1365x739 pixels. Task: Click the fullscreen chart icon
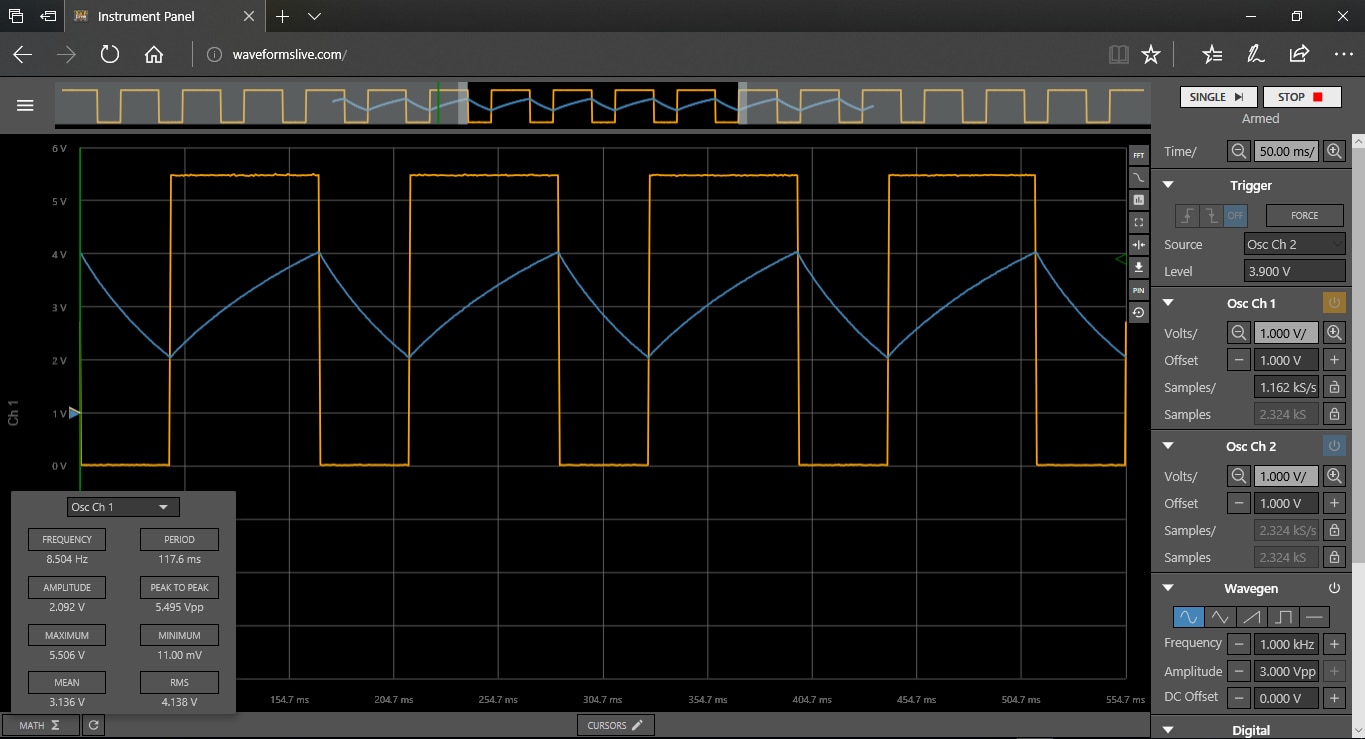[1139, 222]
